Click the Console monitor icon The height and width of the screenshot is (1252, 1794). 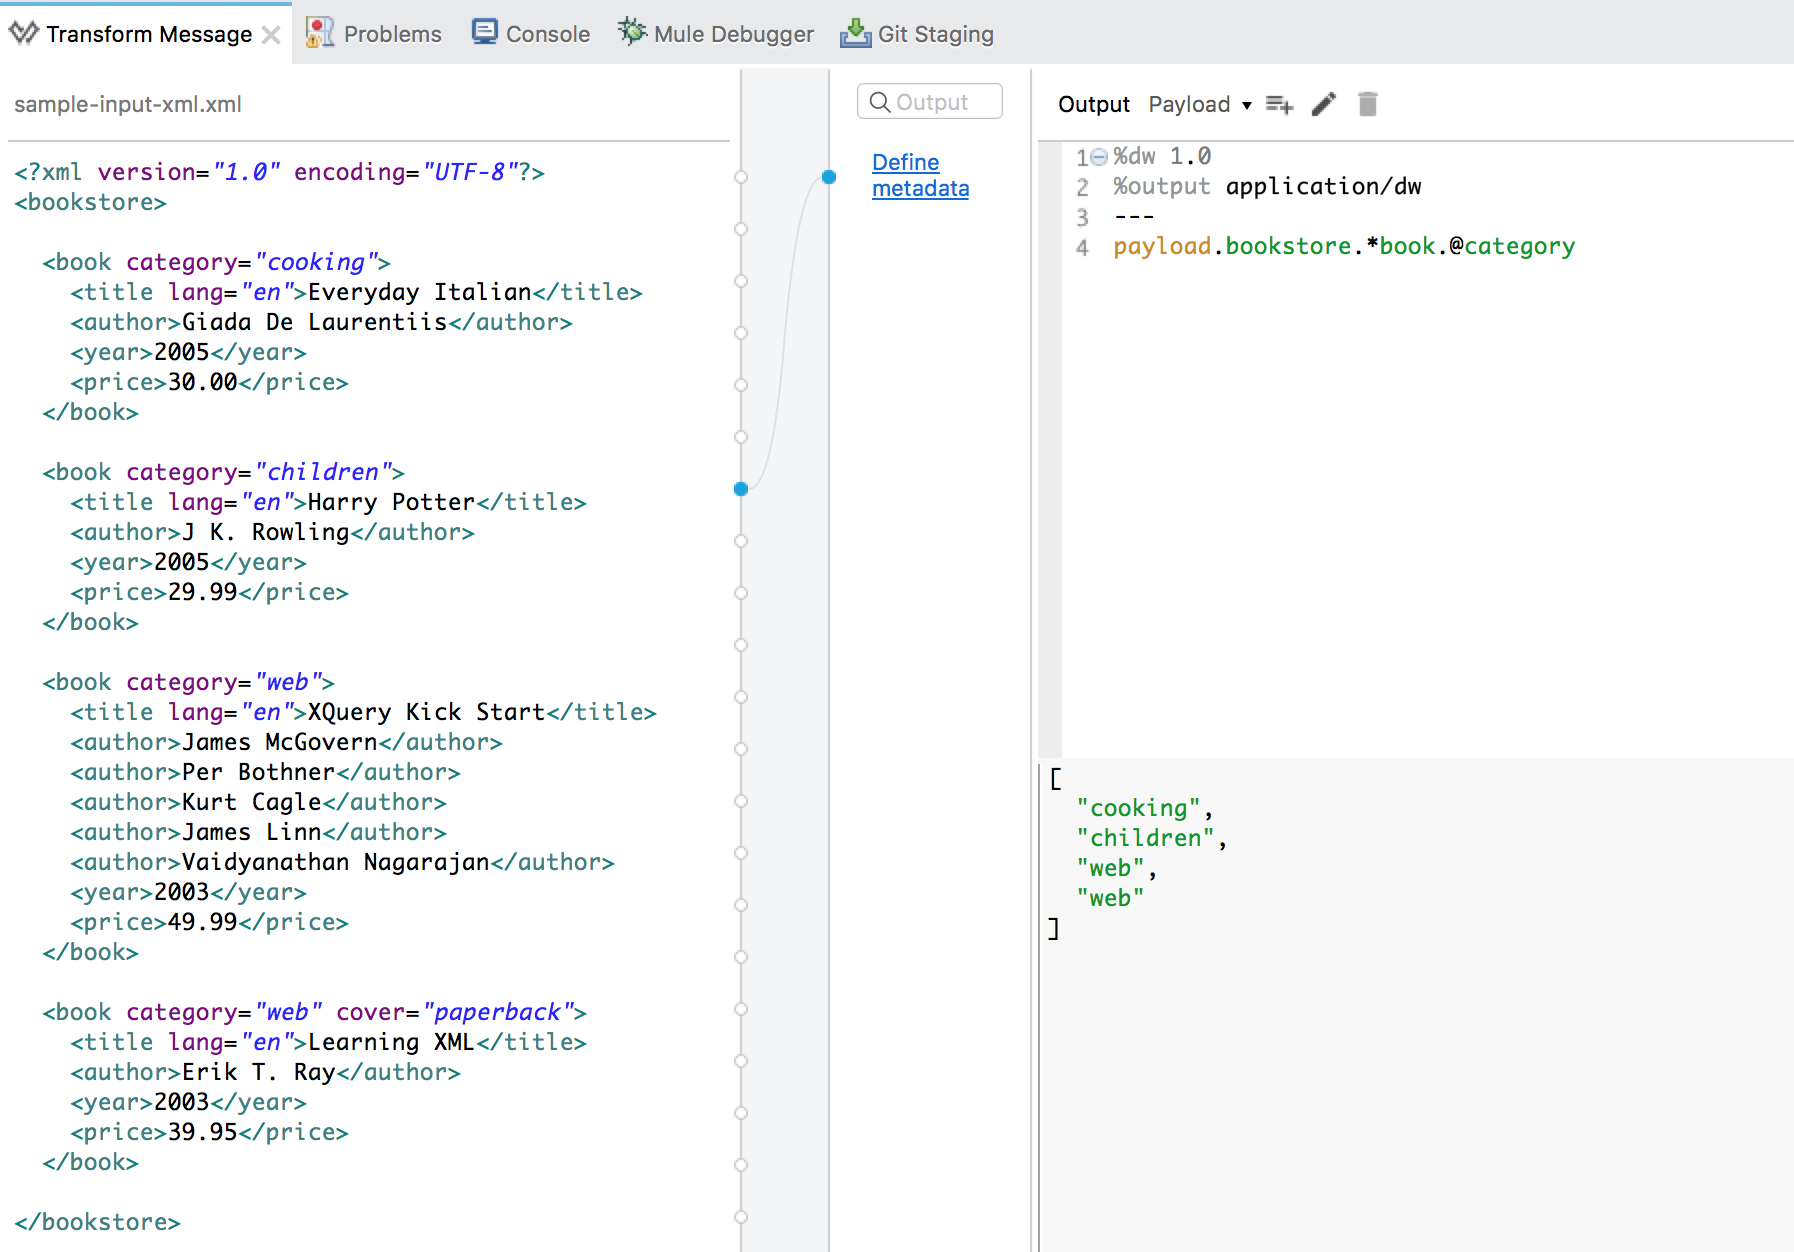484,33
